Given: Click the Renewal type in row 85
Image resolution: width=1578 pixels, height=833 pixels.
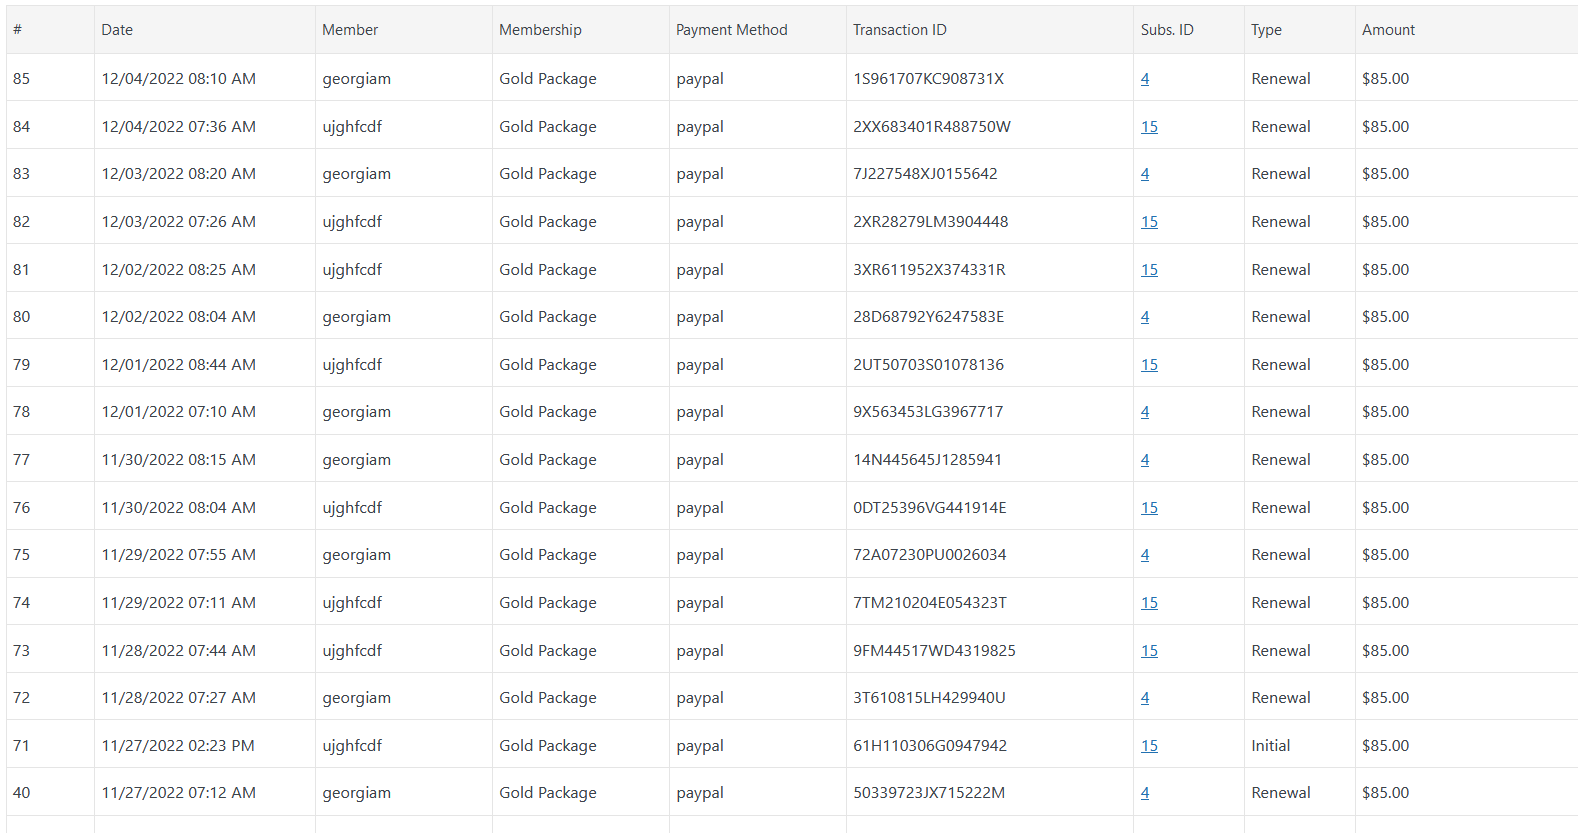Looking at the screenshot, I should (1280, 79).
